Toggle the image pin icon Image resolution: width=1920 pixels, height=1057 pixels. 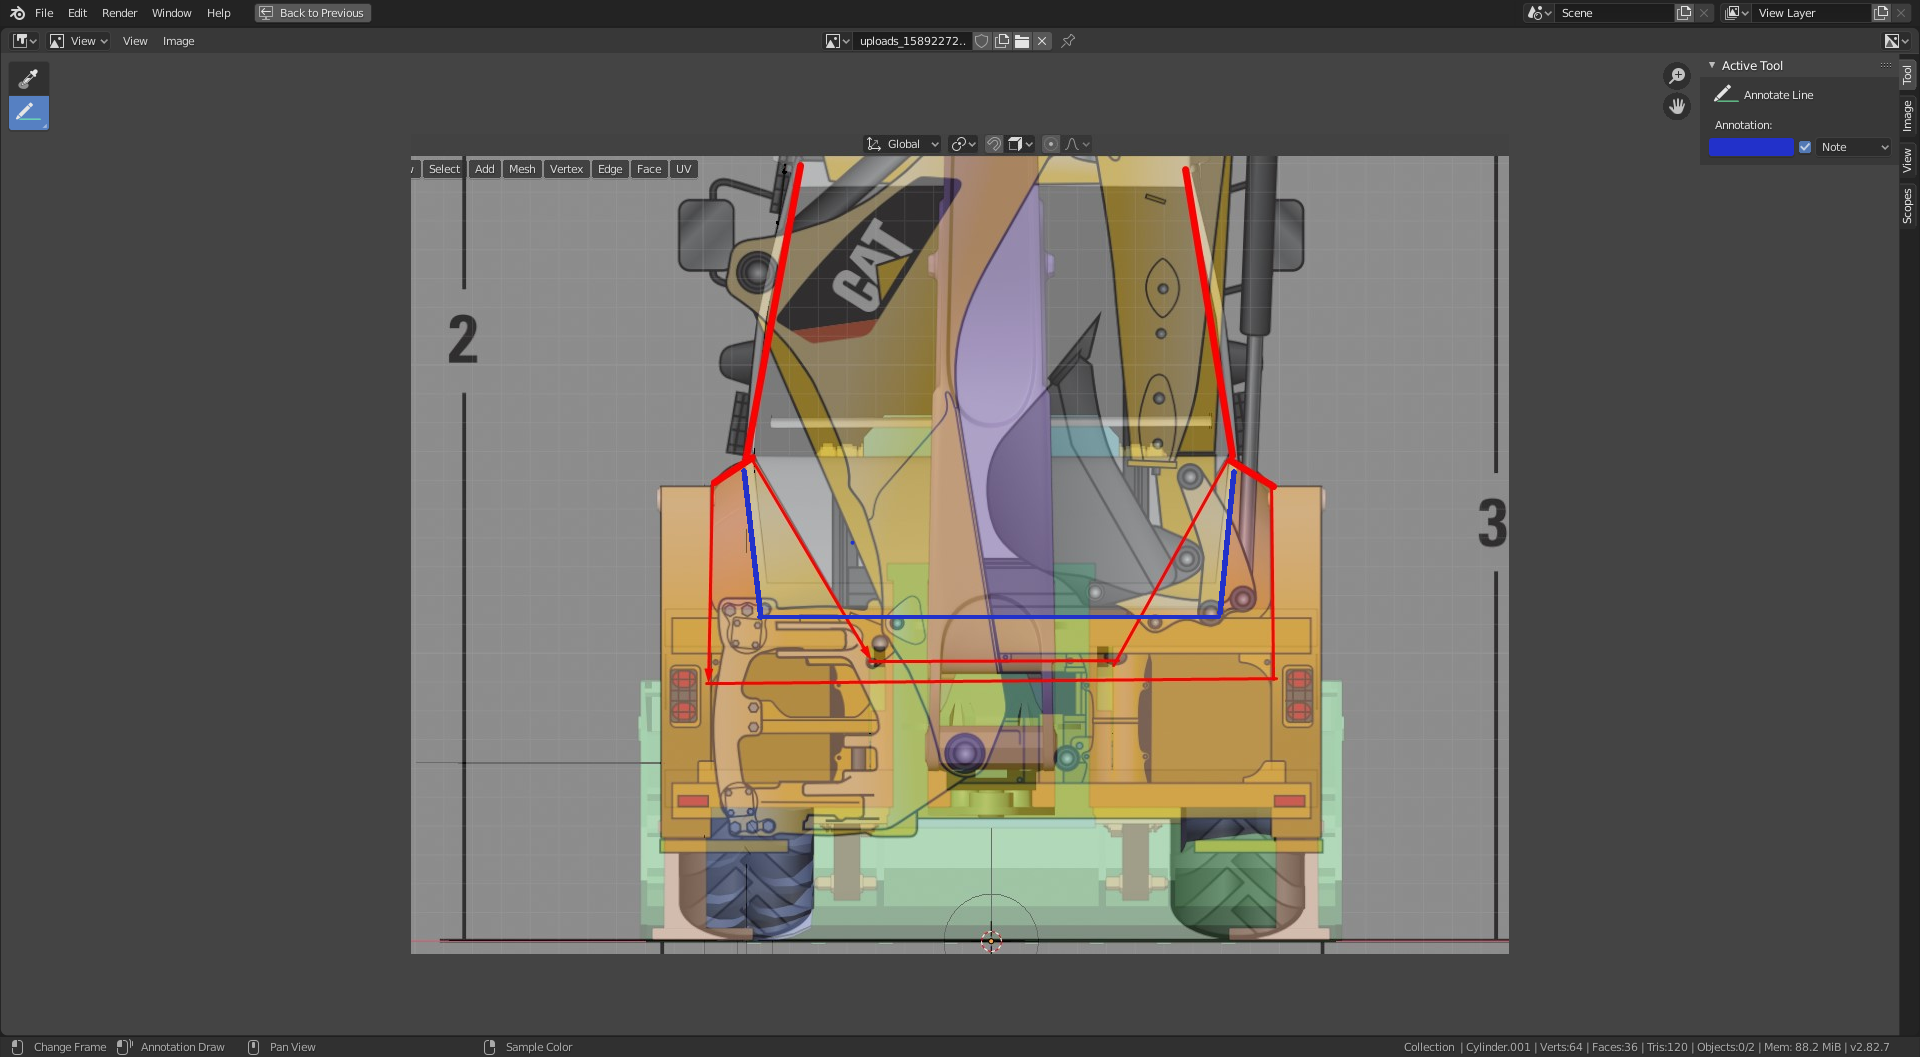point(1068,41)
